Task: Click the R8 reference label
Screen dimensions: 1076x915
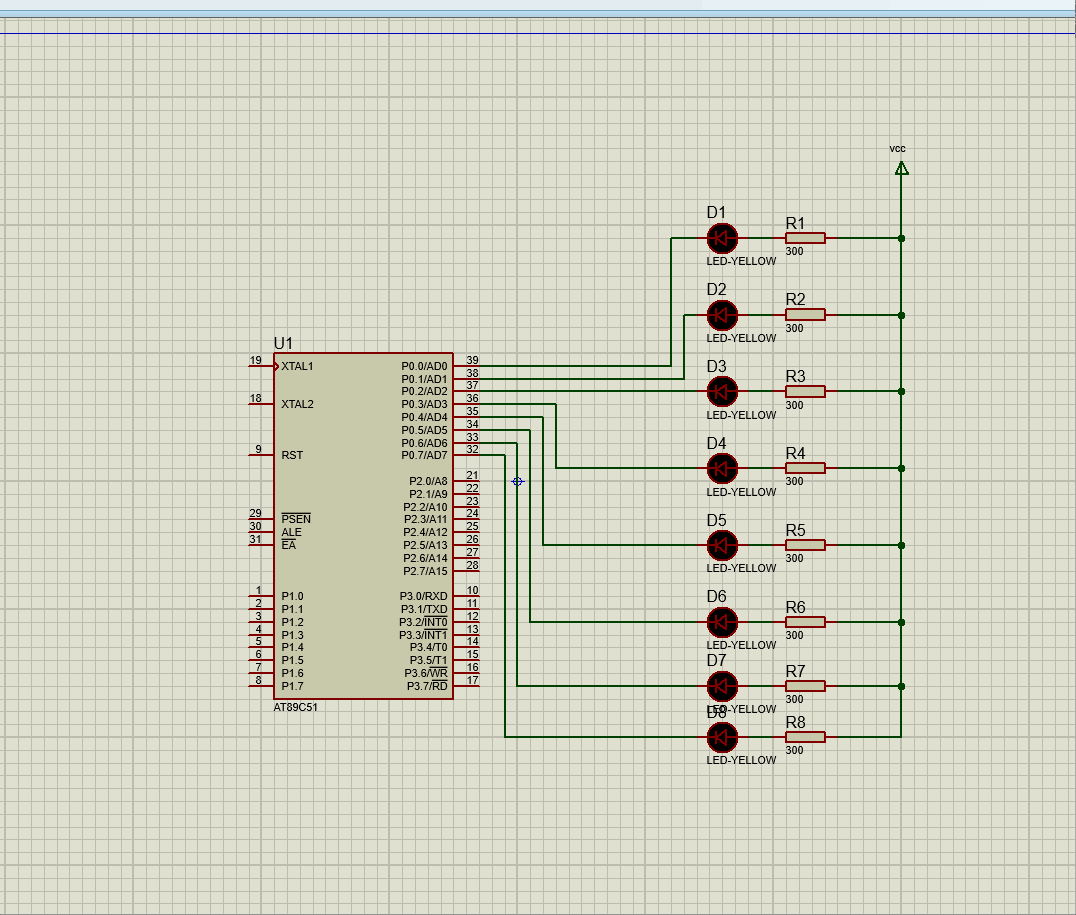Action: coord(795,722)
